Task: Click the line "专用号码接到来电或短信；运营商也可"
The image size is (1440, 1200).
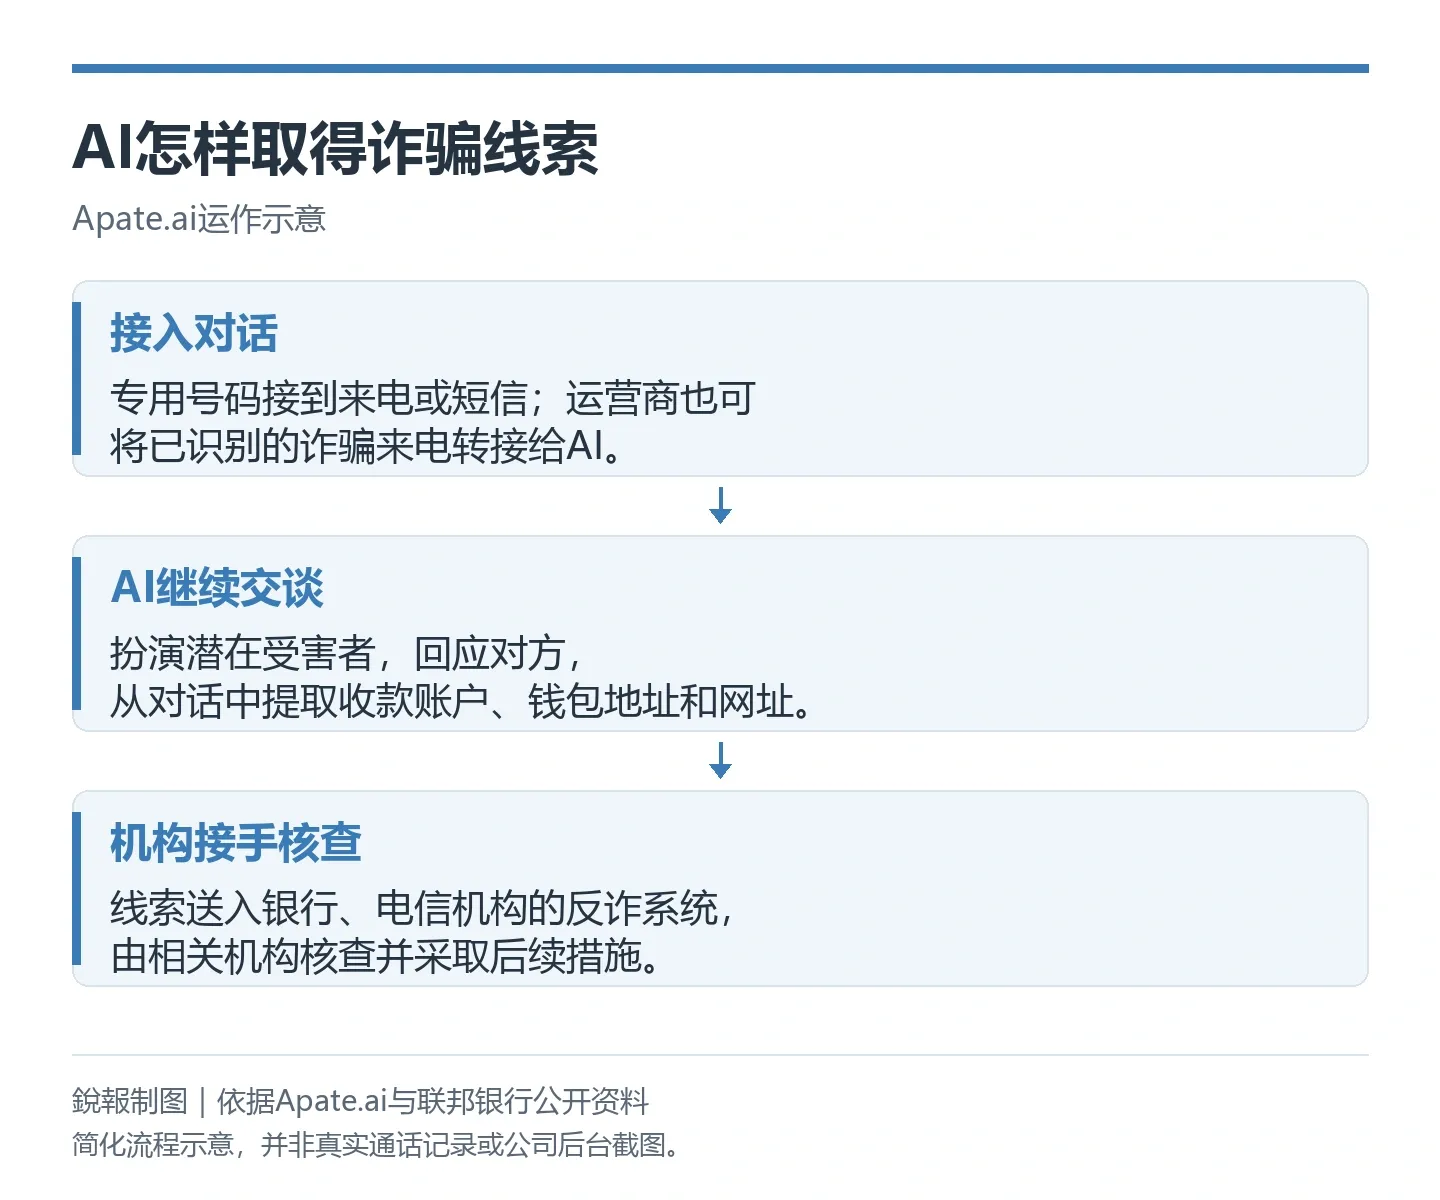Action: pos(433,398)
